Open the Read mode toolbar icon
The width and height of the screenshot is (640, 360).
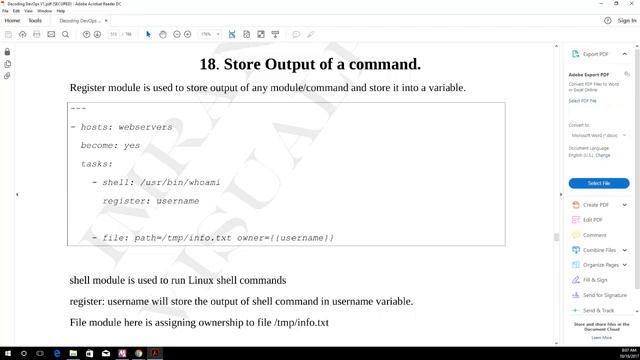[276, 35]
